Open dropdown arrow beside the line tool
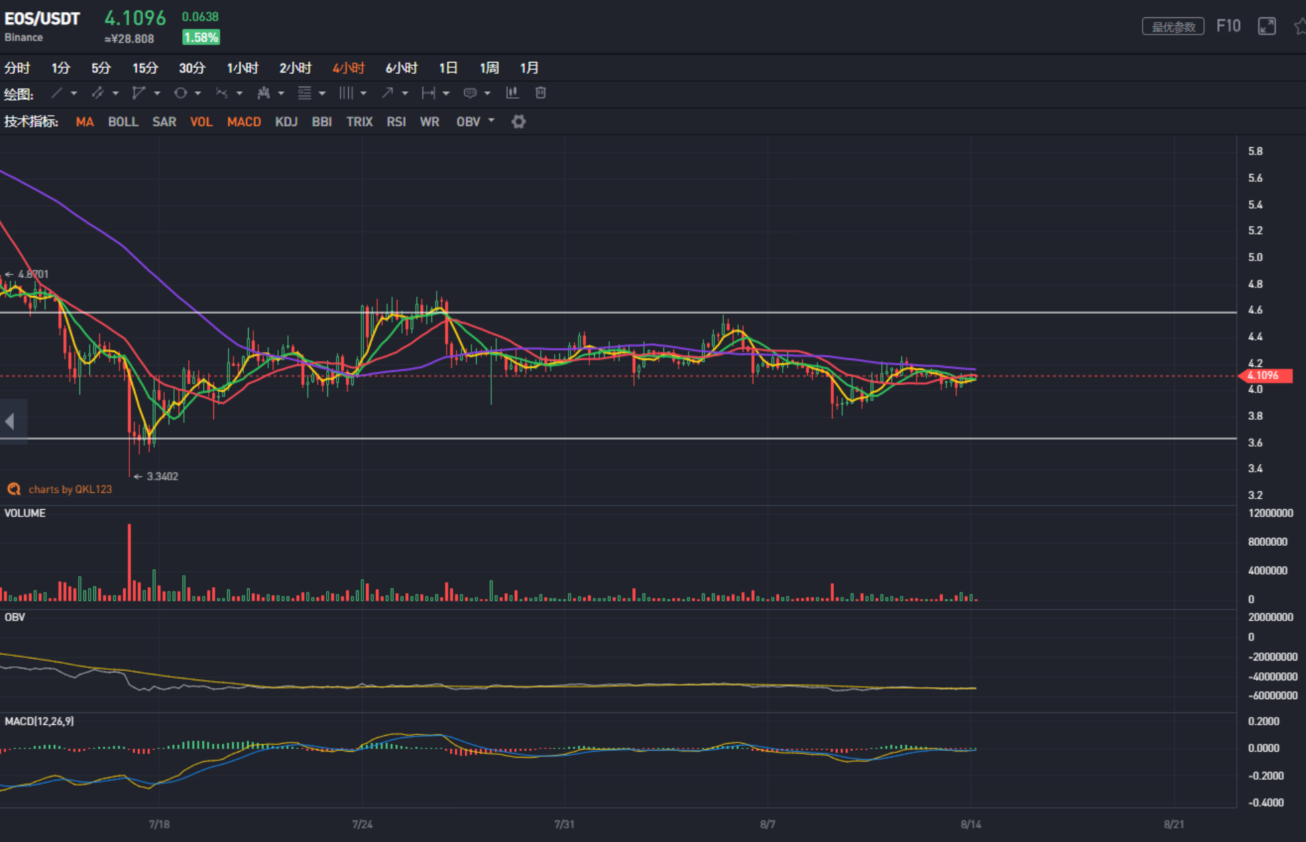This screenshot has height=842, width=1306. point(74,94)
